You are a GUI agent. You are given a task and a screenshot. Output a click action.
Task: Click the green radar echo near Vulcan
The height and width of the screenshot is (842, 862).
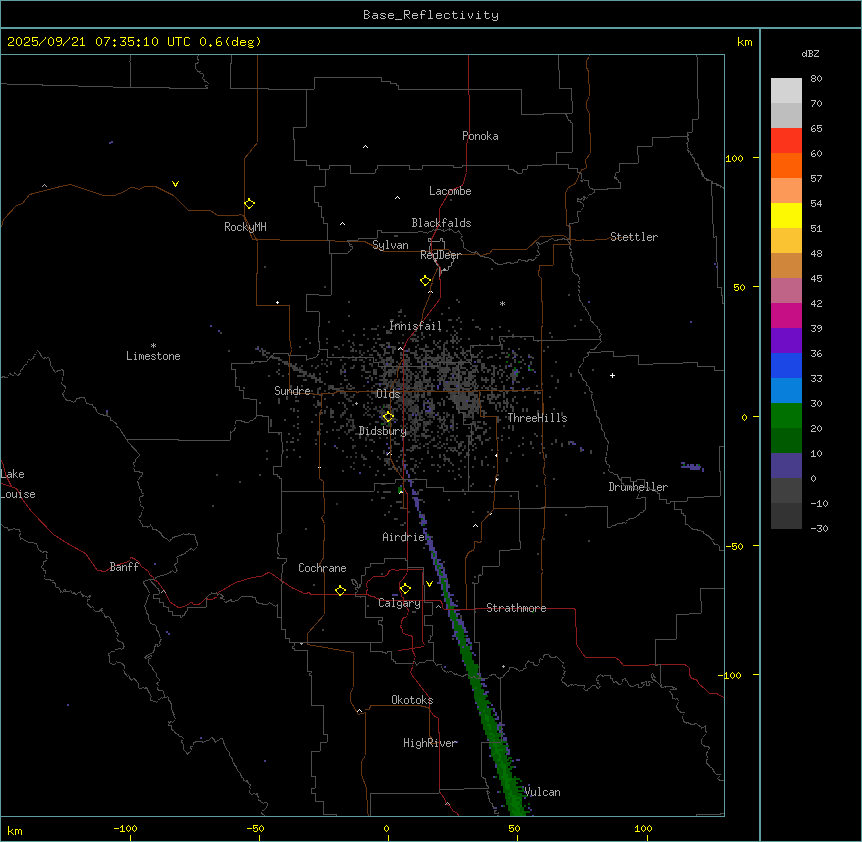click(512, 790)
